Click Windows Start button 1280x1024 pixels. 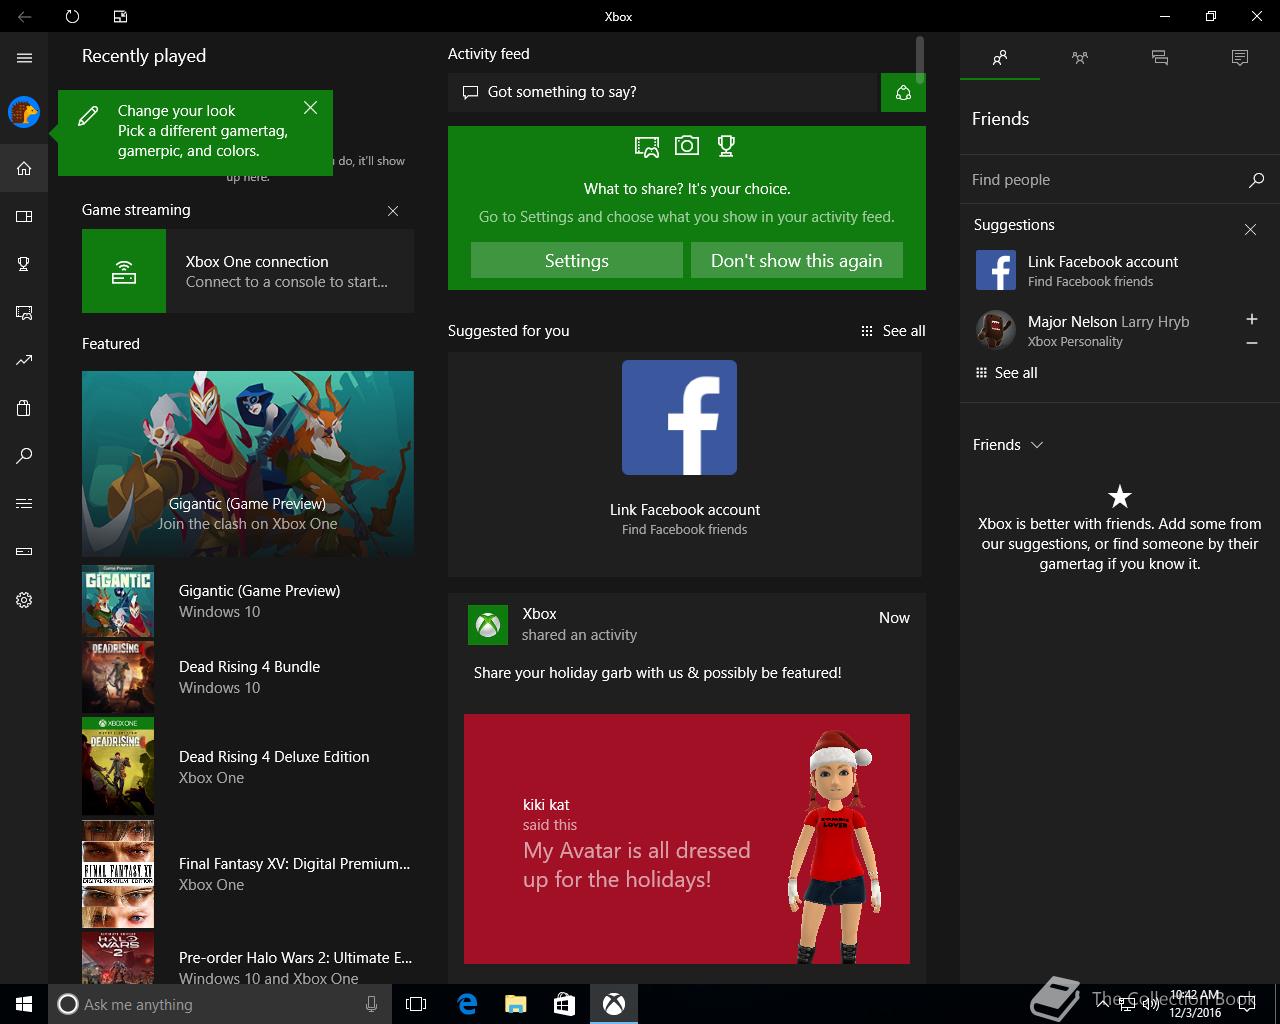(x=24, y=1004)
